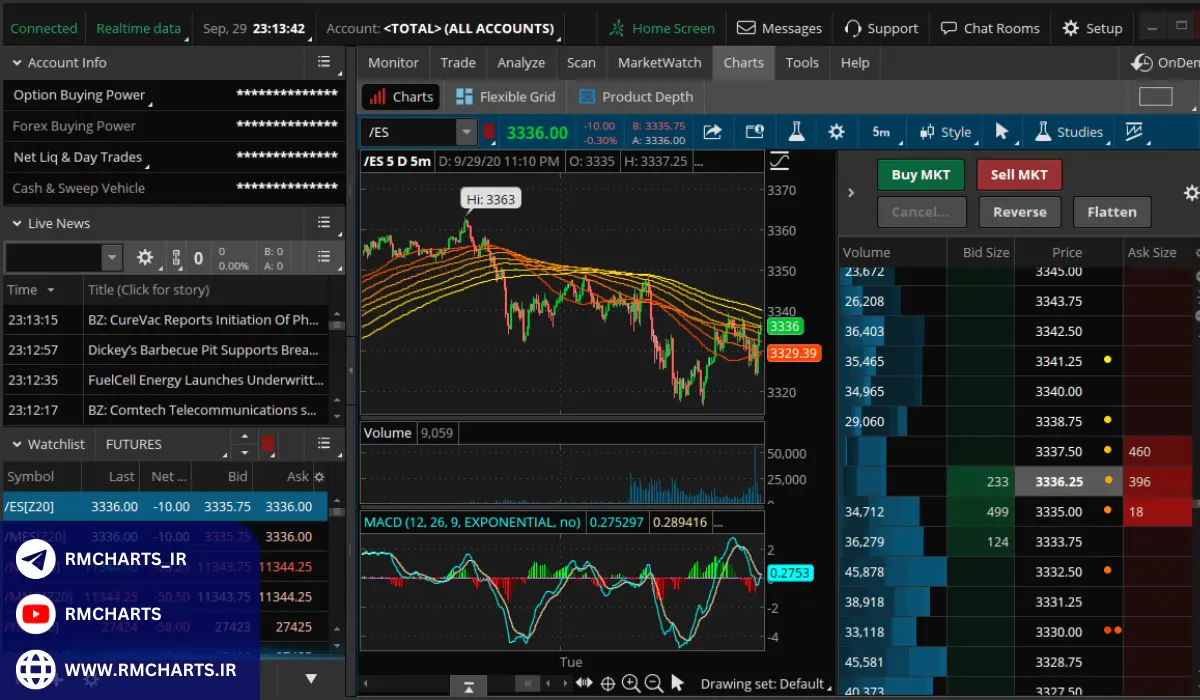Viewport: 1200px width, 700px height.
Task: Open the 5m timeframe dropdown
Action: [880, 131]
